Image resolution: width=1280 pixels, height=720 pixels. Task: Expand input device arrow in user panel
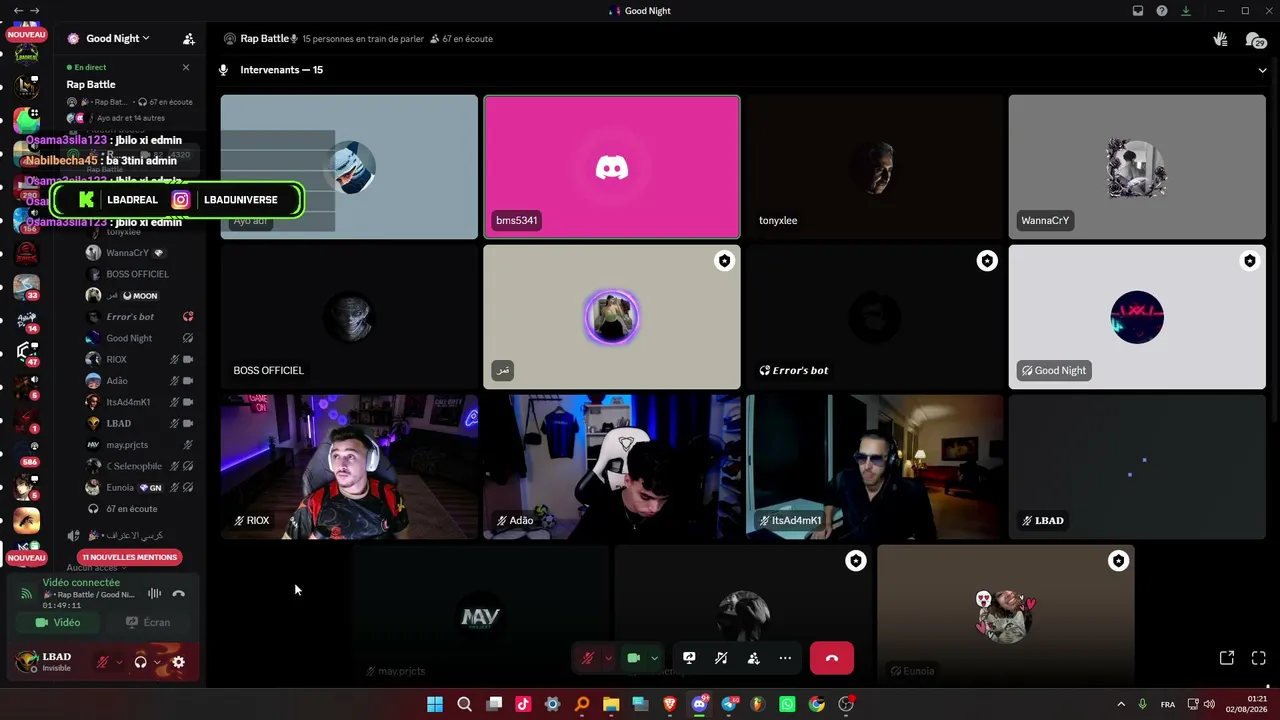pos(119,662)
